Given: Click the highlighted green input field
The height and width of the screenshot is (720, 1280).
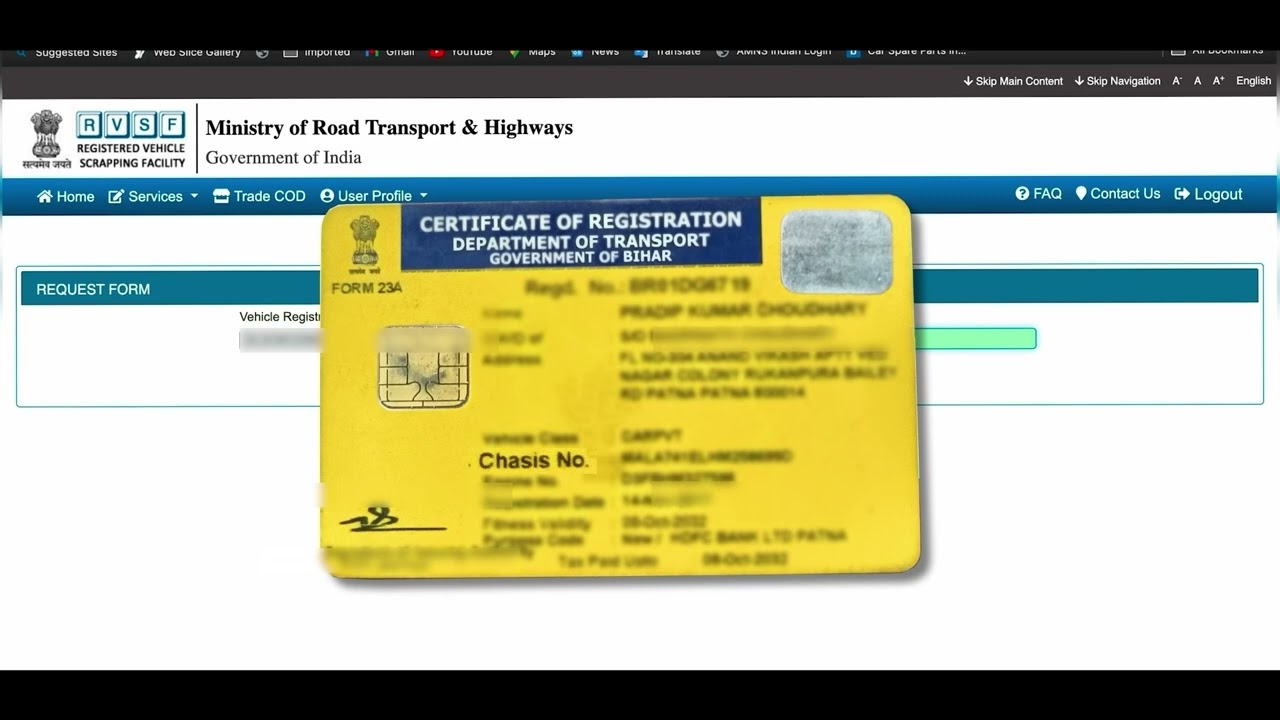Looking at the screenshot, I should pyautogui.click(x=975, y=339).
